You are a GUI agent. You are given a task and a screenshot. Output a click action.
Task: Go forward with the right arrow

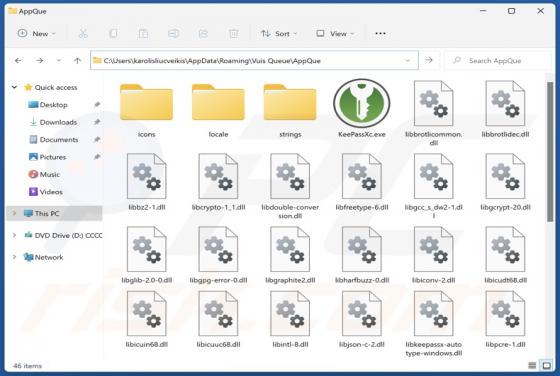pos(40,61)
